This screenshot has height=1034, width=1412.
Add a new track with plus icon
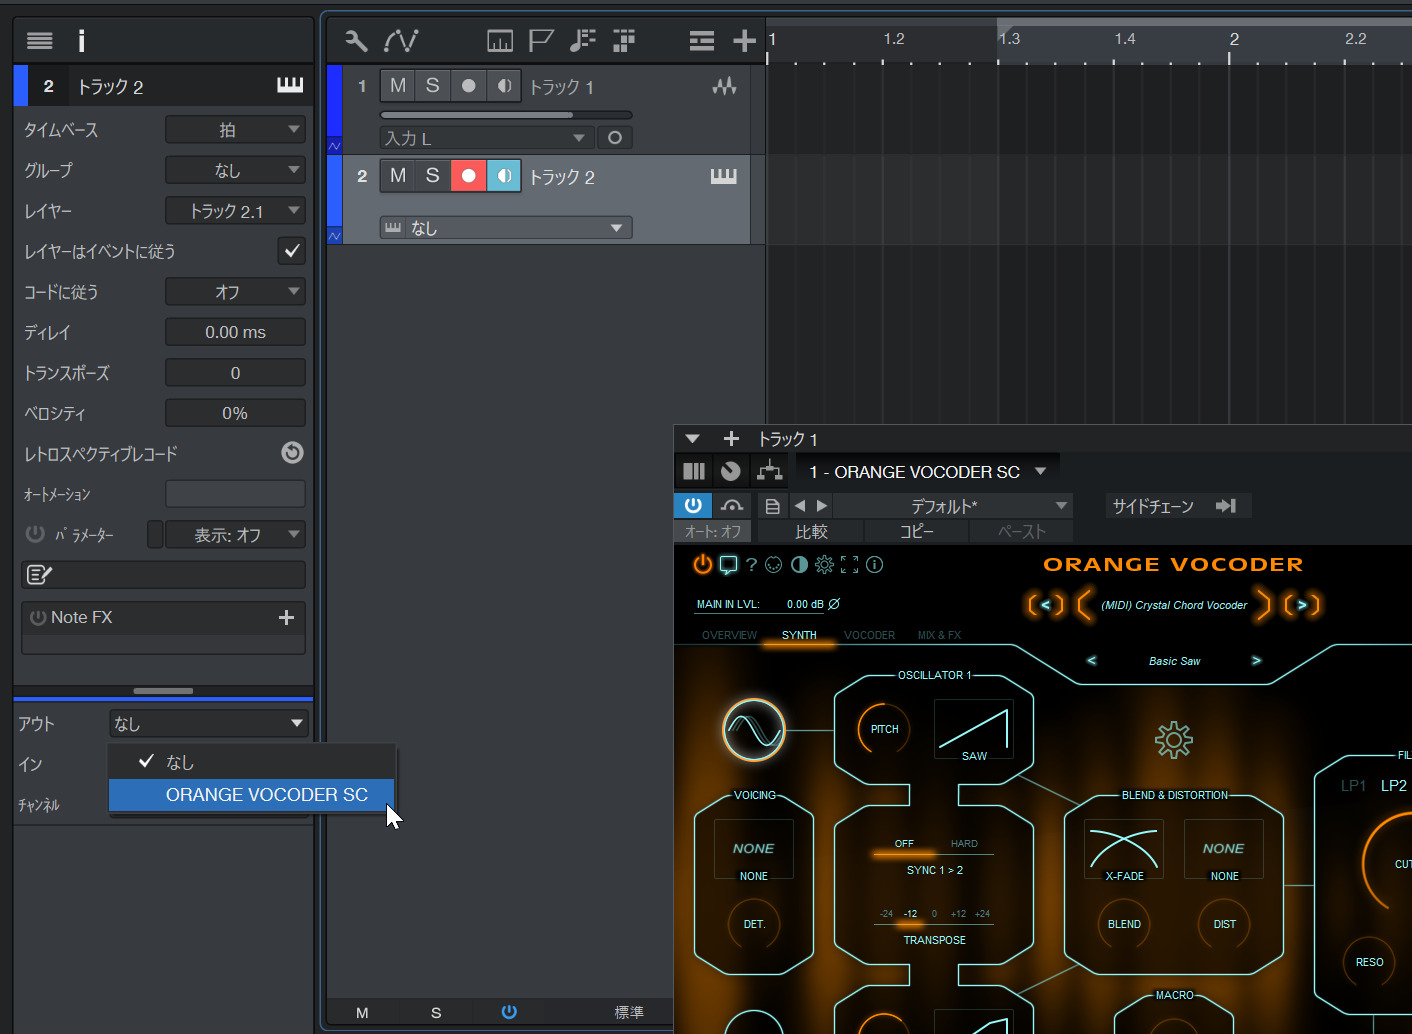(744, 41)
